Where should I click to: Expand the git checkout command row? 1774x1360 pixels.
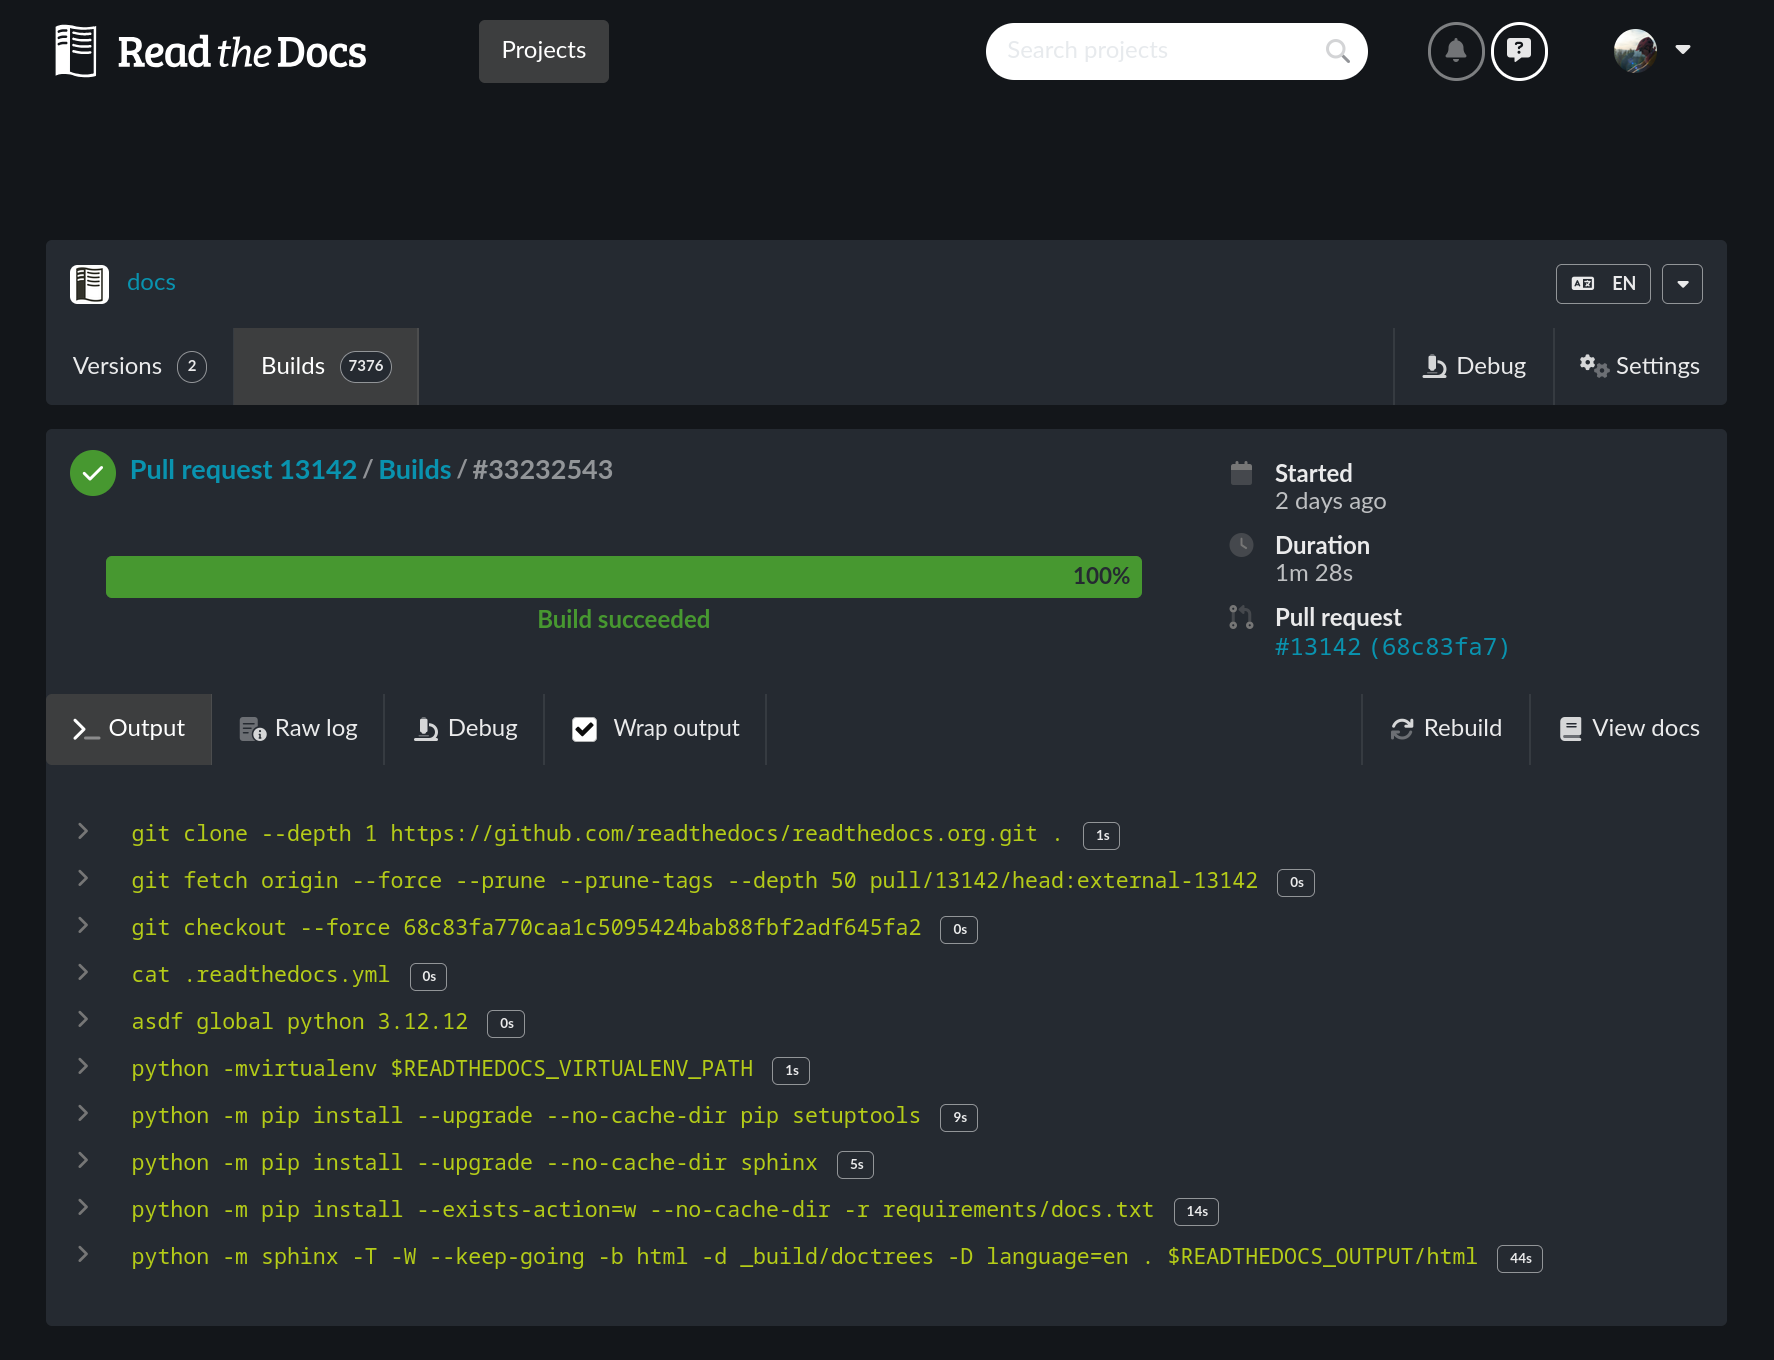(x=83, y=925)
